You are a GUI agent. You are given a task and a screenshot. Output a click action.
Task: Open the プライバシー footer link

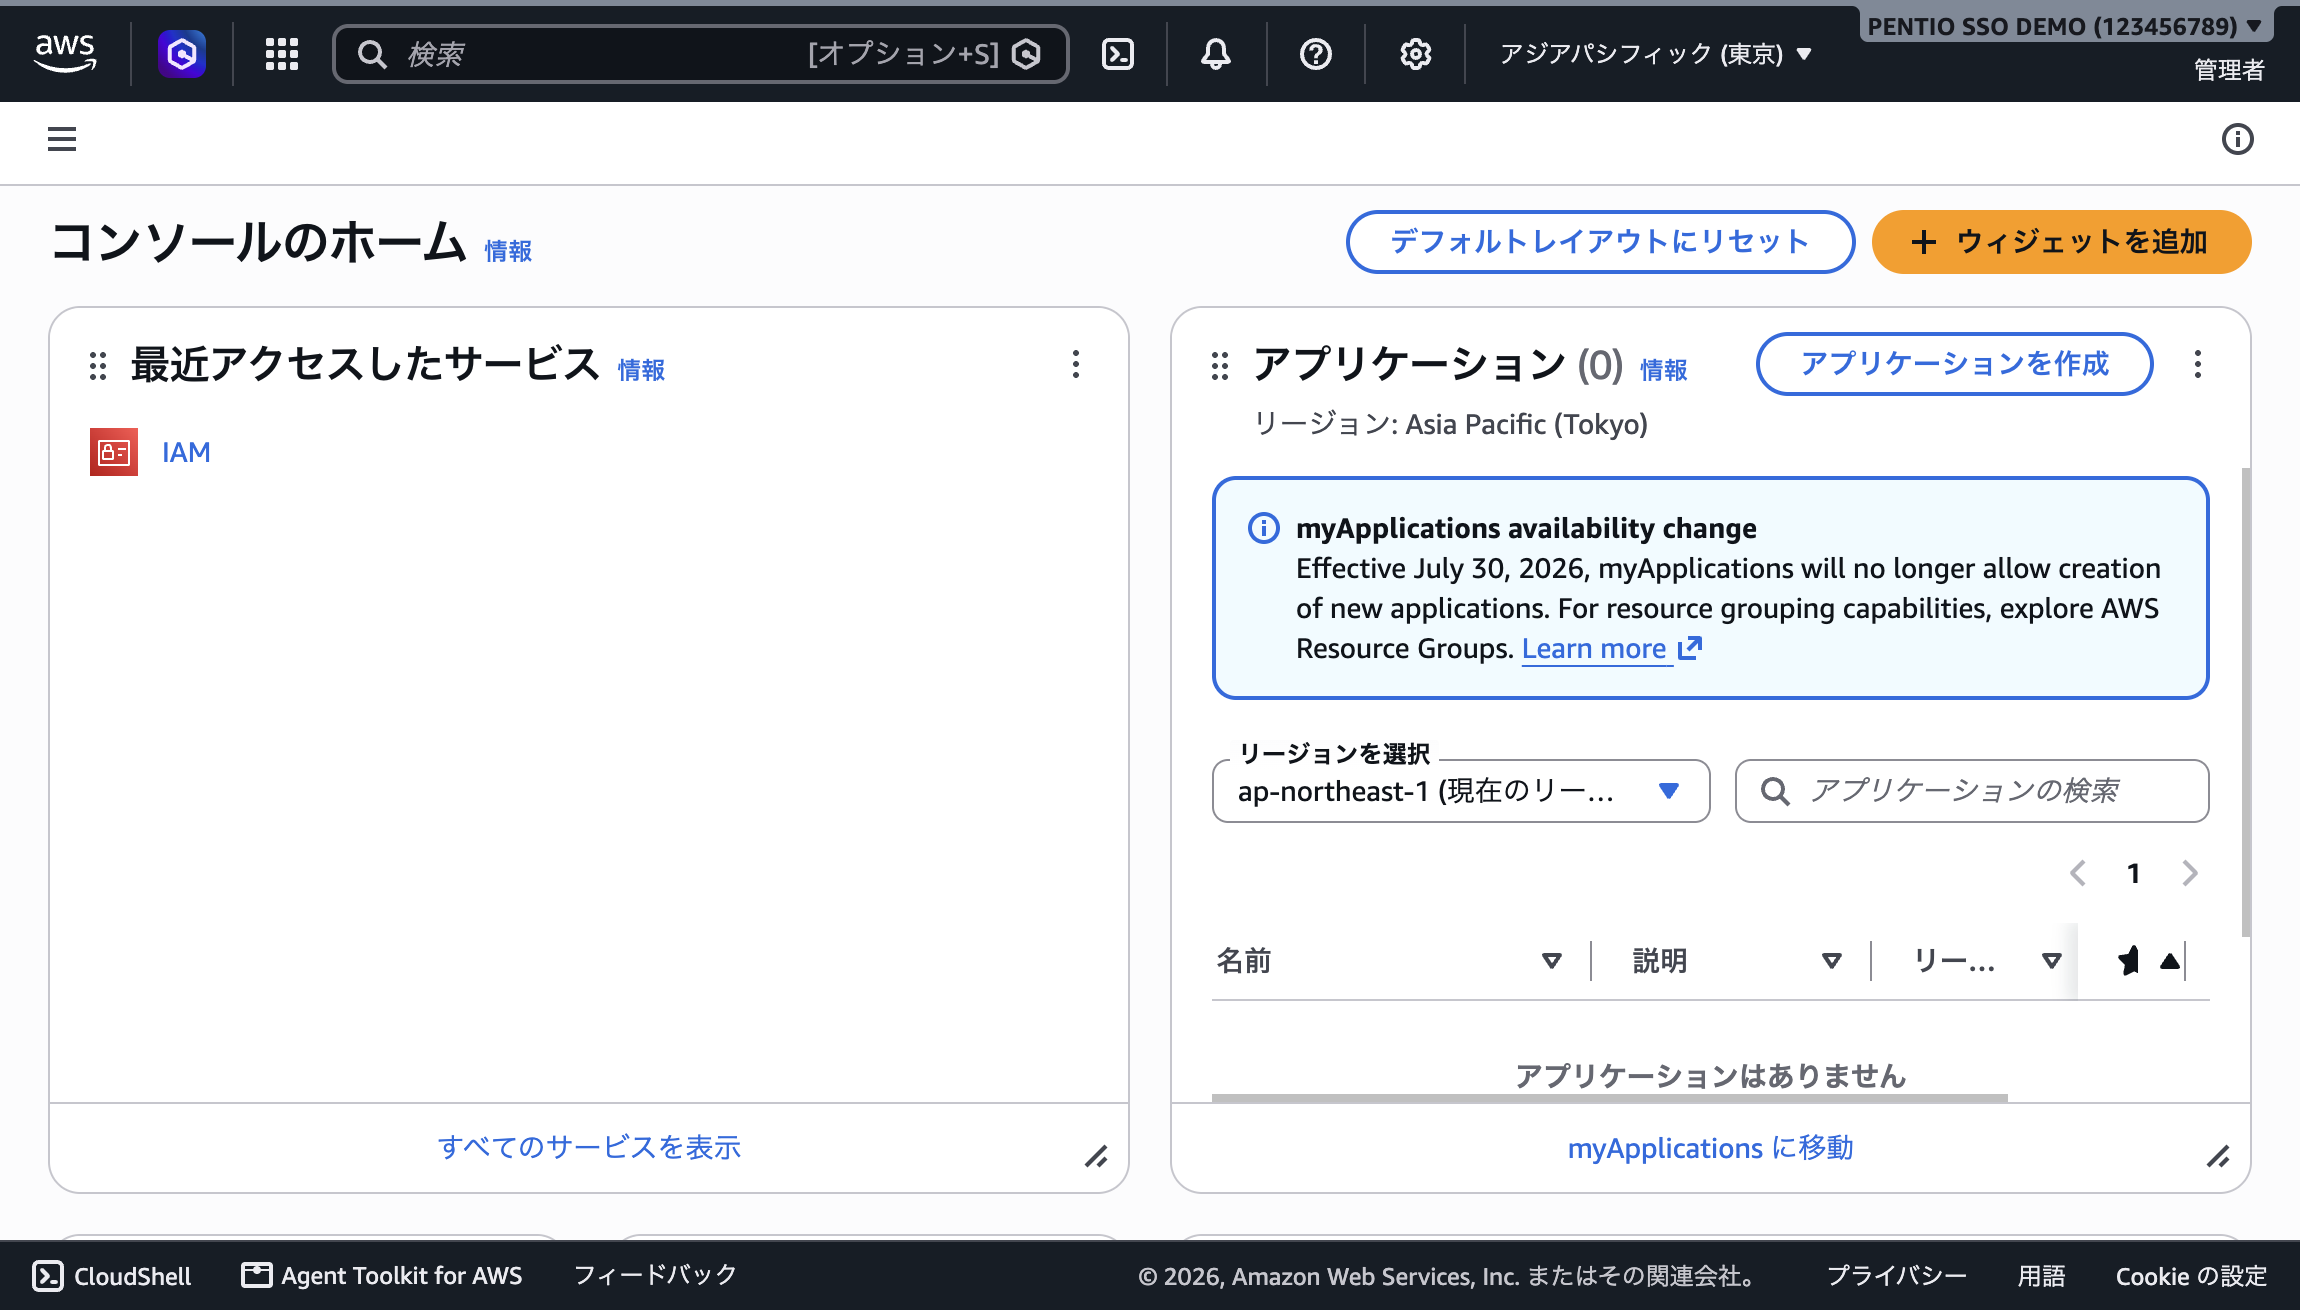coord(1896,1276)
